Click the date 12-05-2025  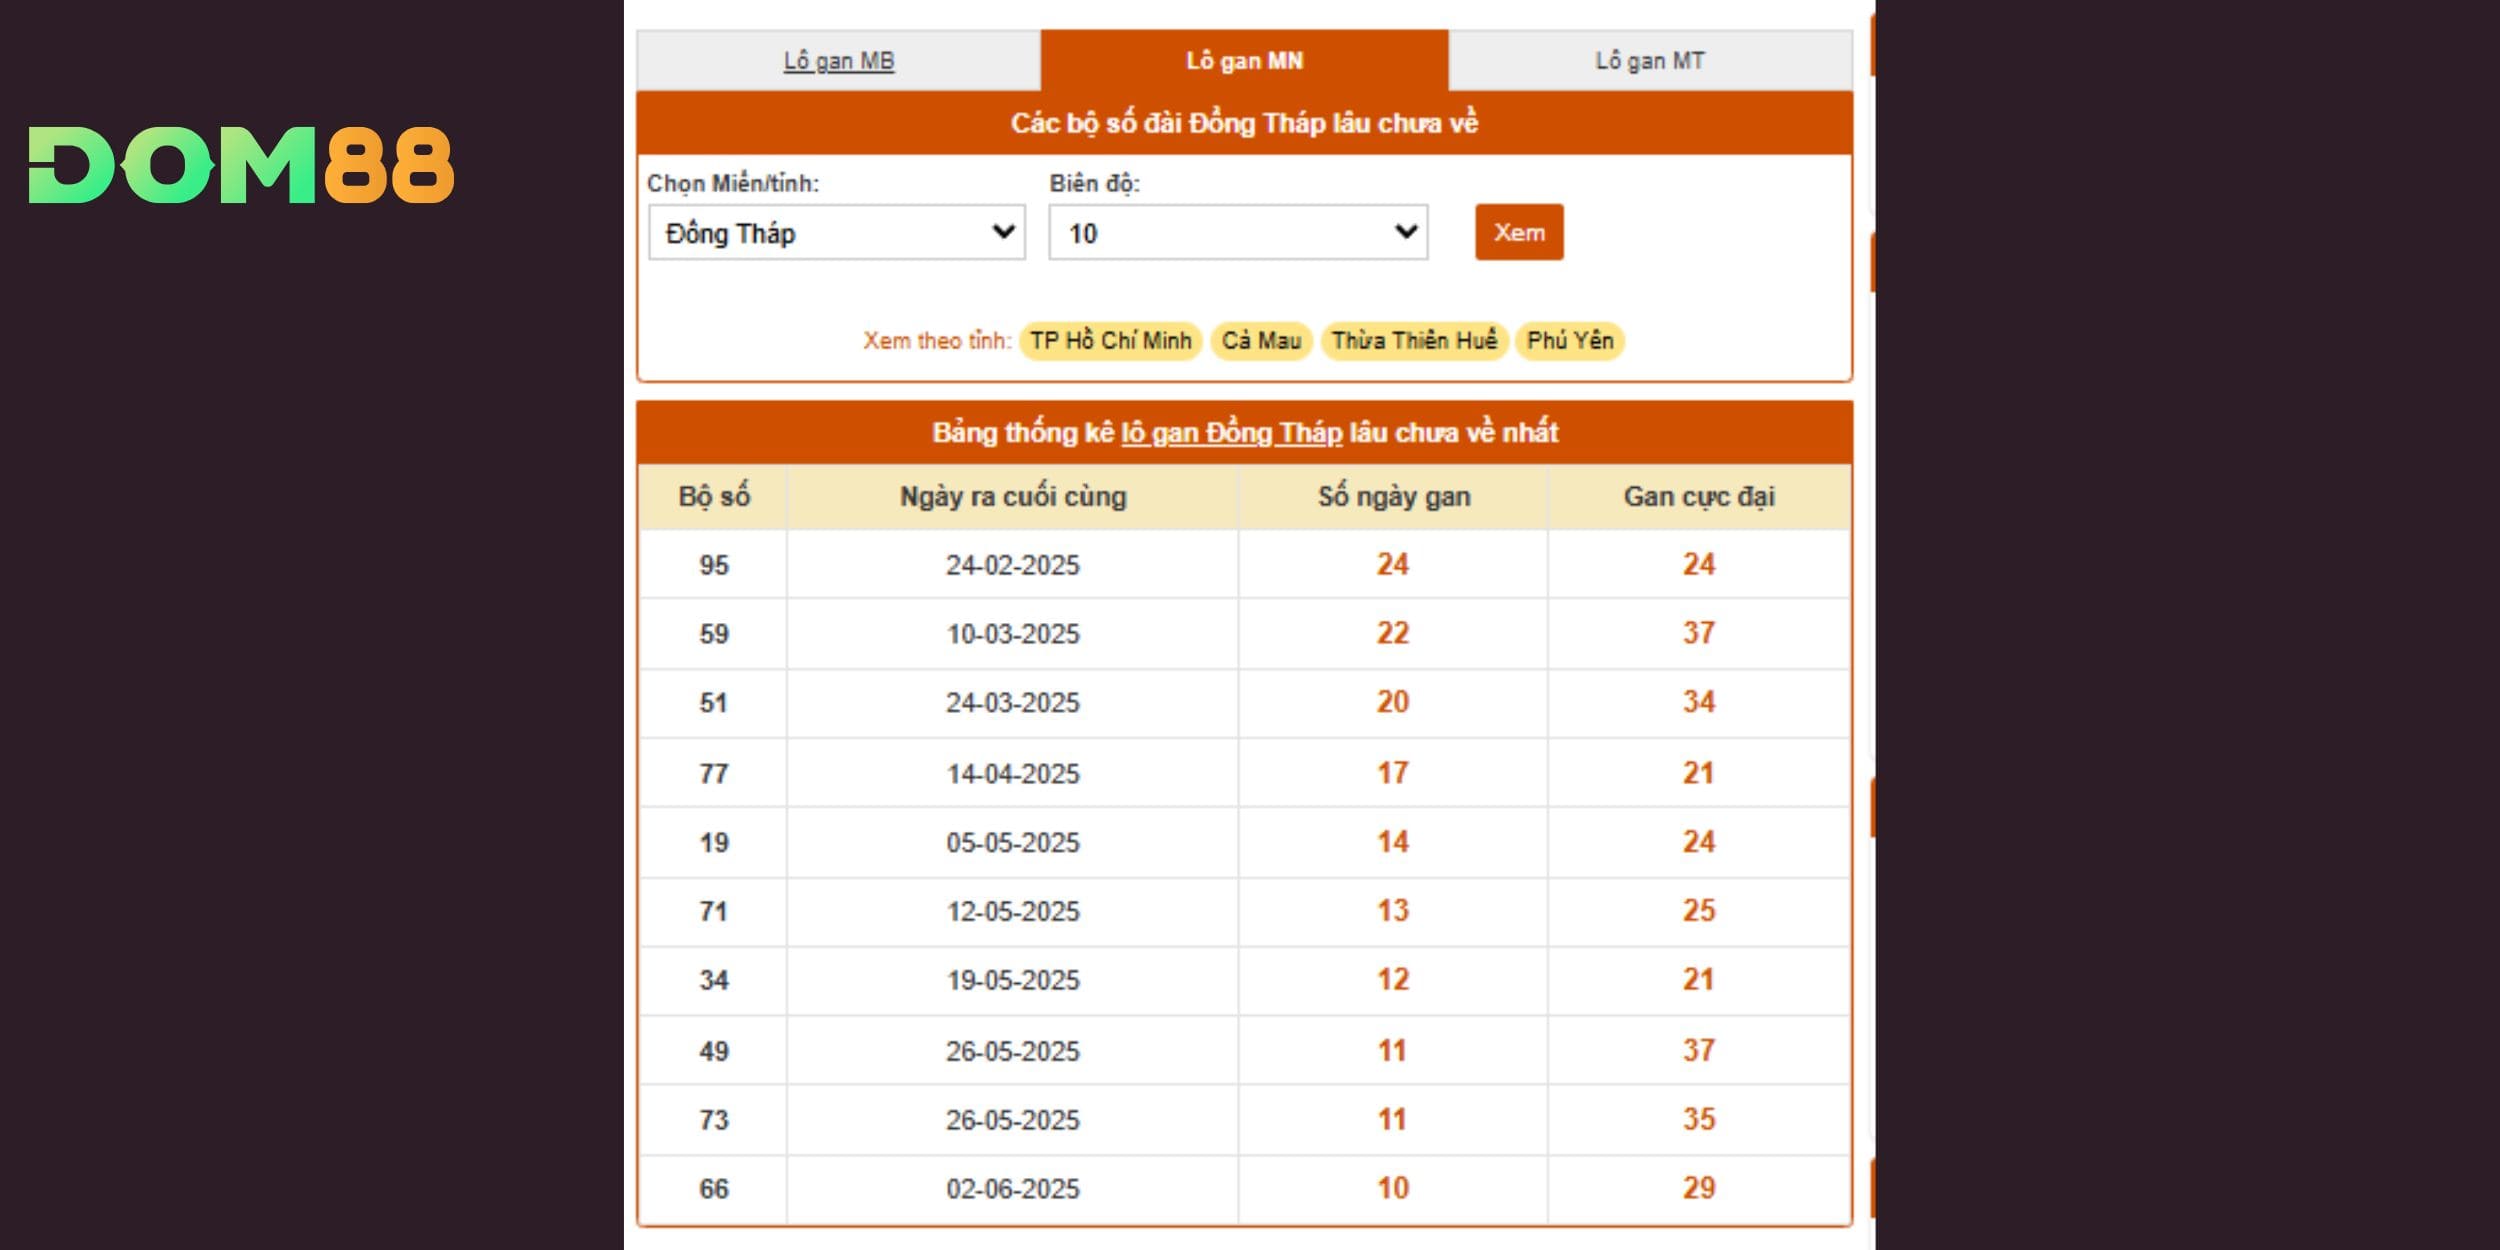pyautogui.click(x=1013, y=912)
